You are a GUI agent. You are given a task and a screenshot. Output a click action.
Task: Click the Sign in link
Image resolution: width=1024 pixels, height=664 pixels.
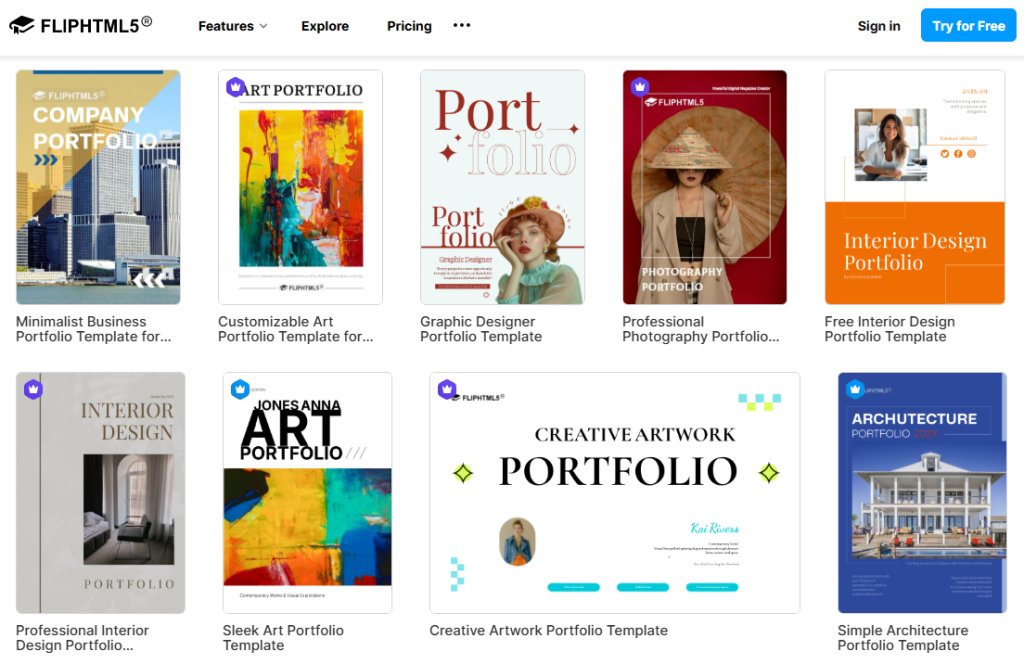click(879, 26)
